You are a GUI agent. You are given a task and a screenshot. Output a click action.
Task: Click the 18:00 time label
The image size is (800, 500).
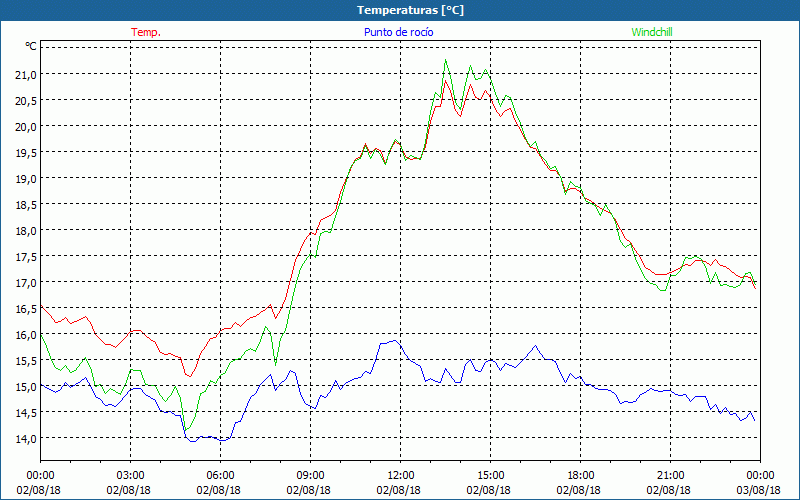tap(581, 476)
